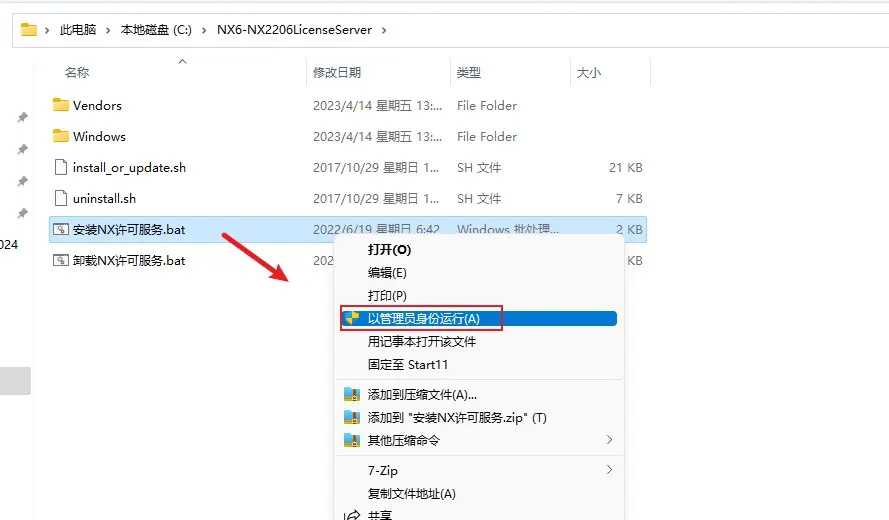Click the share icon at the menu bottom
The width and height of the screenshot is (889, 520).
pyautogui.click(x=352, y=515)
